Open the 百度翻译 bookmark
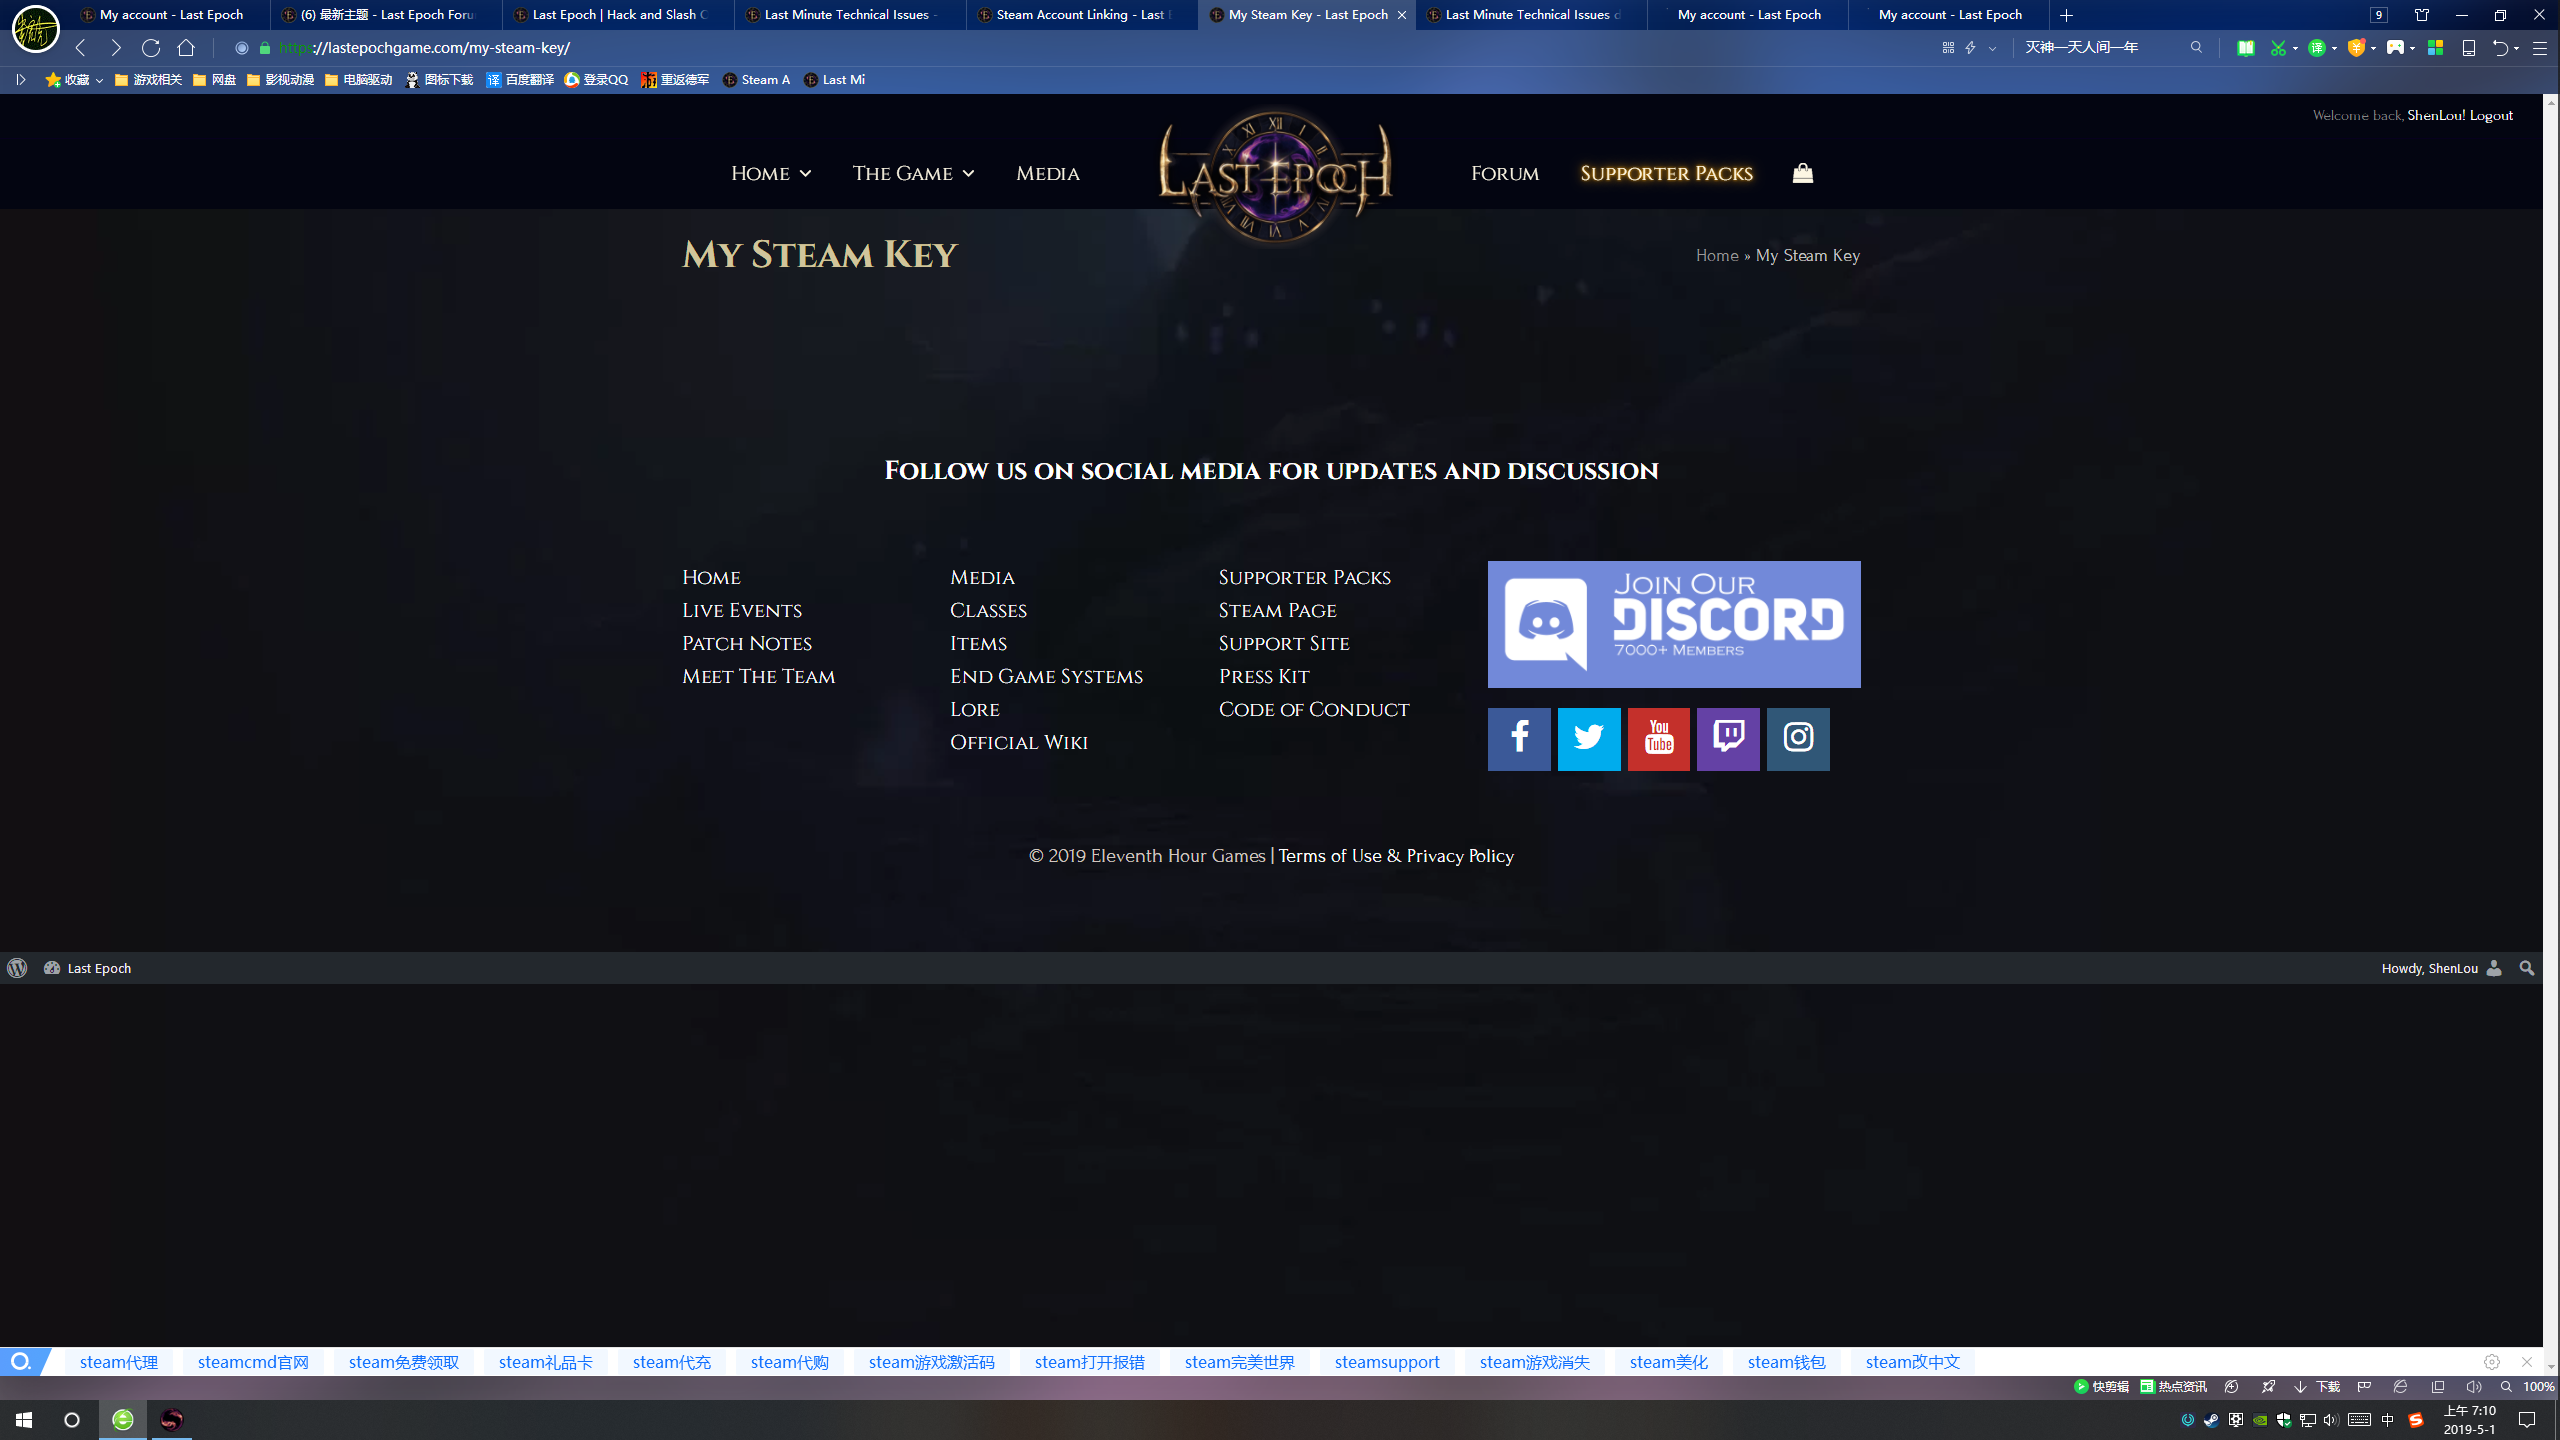 (x=520, y=79)
